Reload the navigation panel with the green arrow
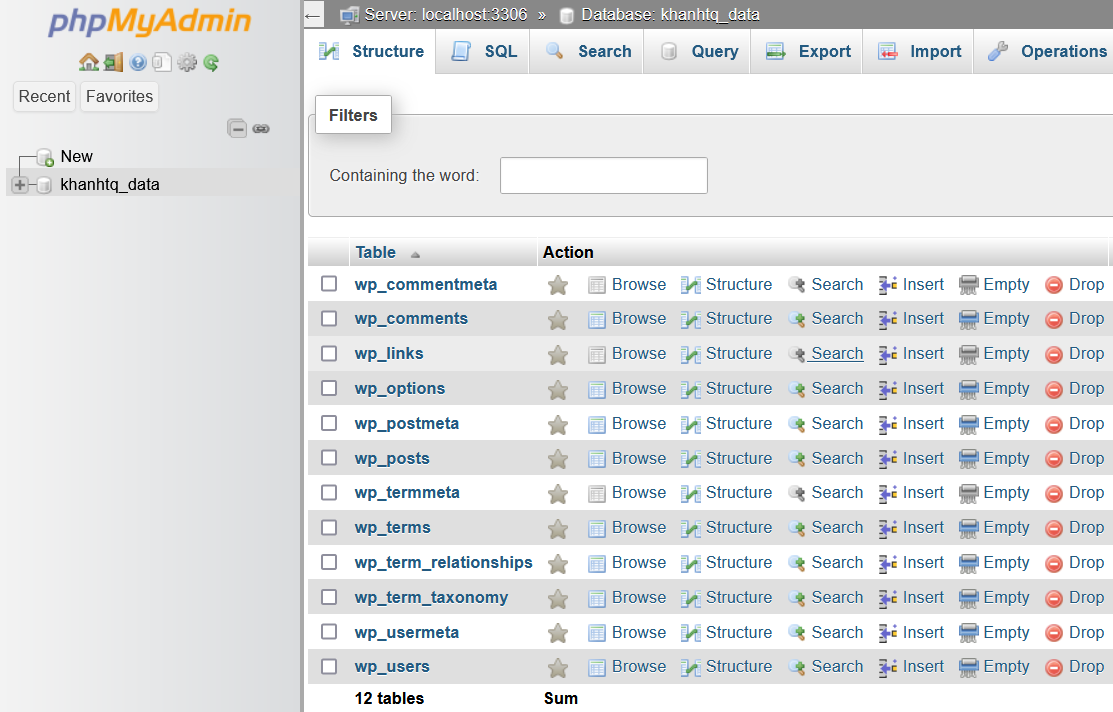This screenshot has width=1113, height=712. point(211,63)
